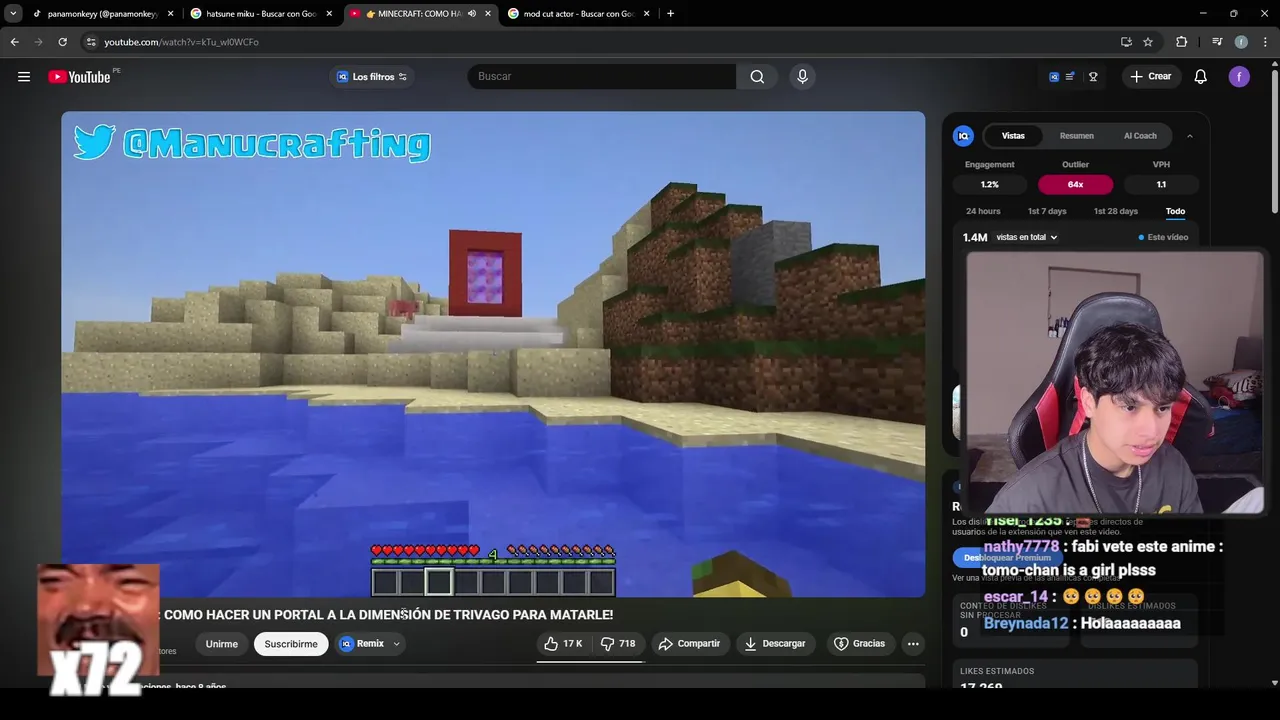
Task: Click the video title text
Action: (388, 615)
